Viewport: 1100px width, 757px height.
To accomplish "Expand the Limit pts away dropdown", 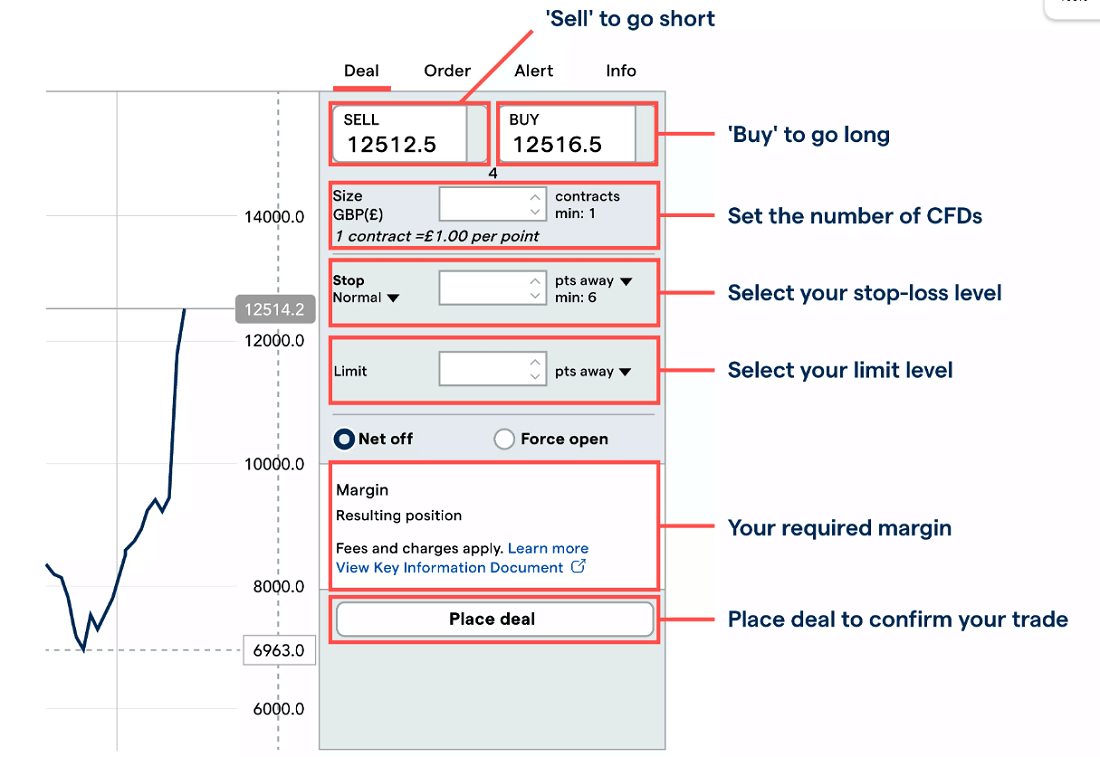I will tap(593, 371).
